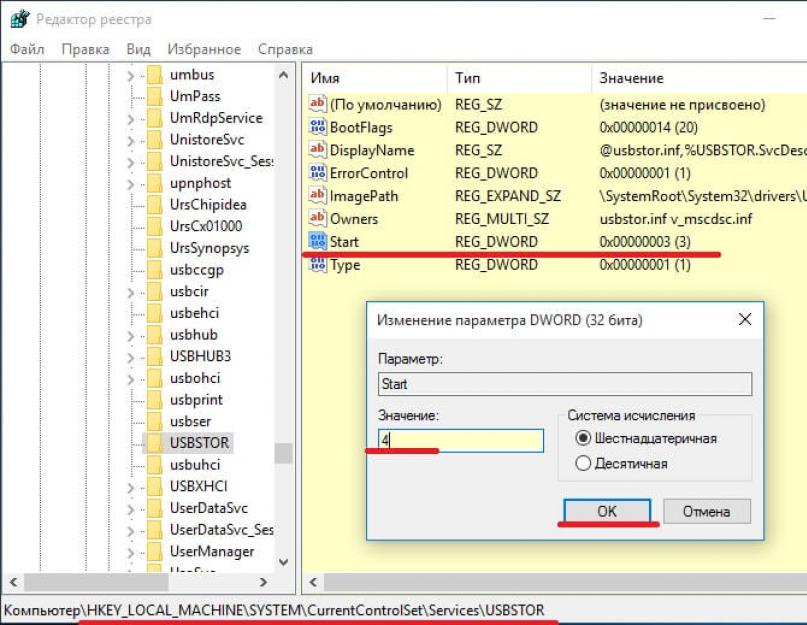Click the USBSTOR folder icon
The height and width of the screenshot is (625, 807).
154,443
